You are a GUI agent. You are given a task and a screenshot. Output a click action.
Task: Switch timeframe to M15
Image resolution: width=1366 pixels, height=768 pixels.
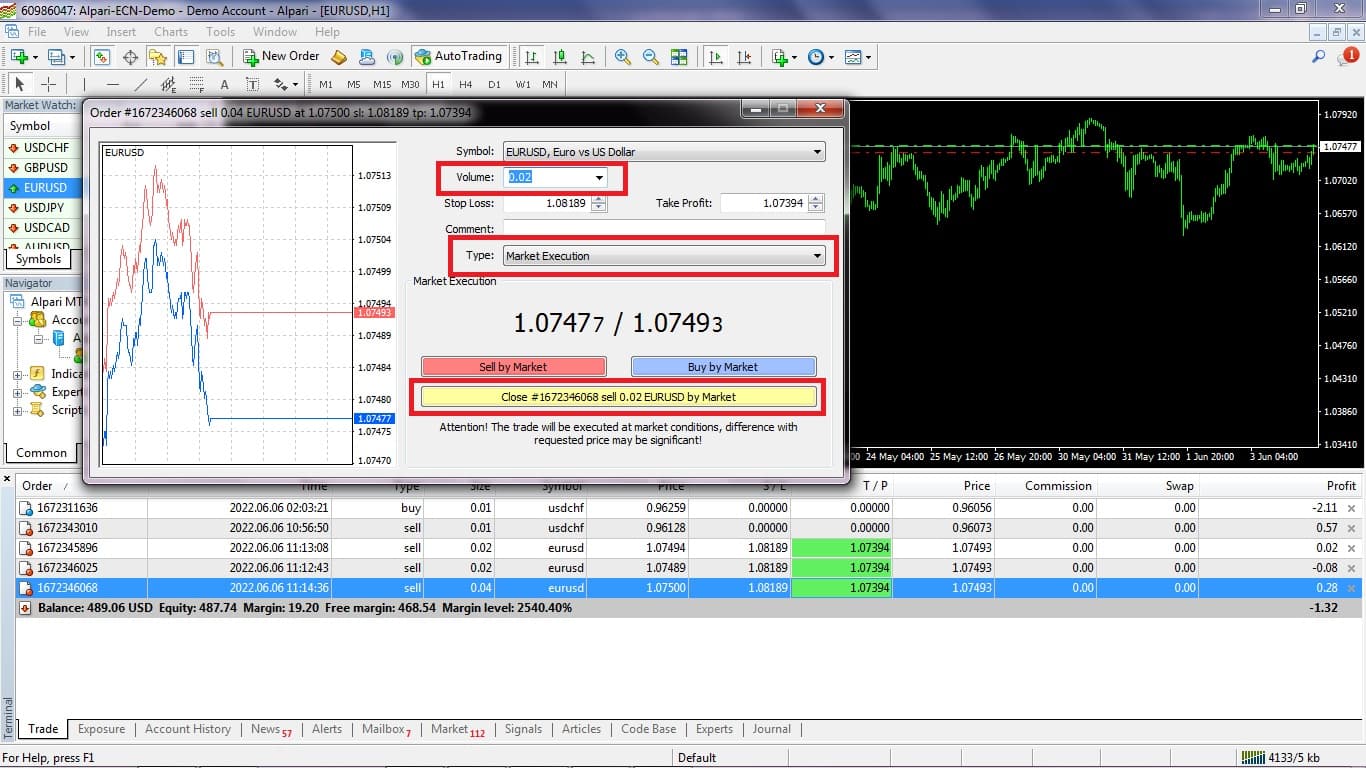click(382, 84)
